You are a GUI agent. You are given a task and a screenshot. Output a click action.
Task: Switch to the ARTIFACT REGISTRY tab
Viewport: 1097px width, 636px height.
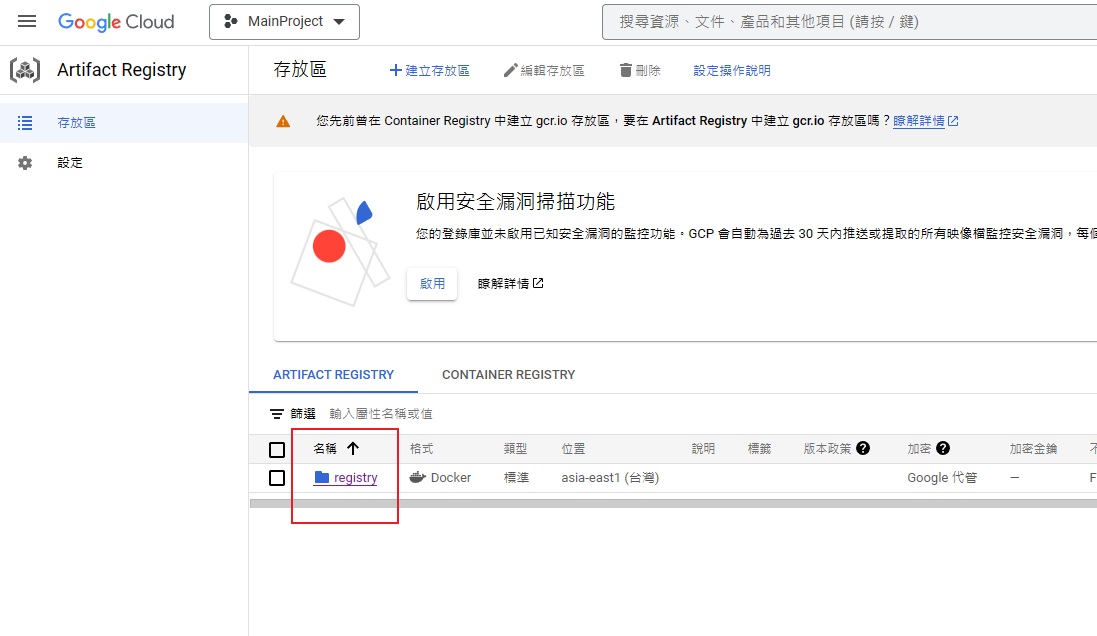click(334, 375)
